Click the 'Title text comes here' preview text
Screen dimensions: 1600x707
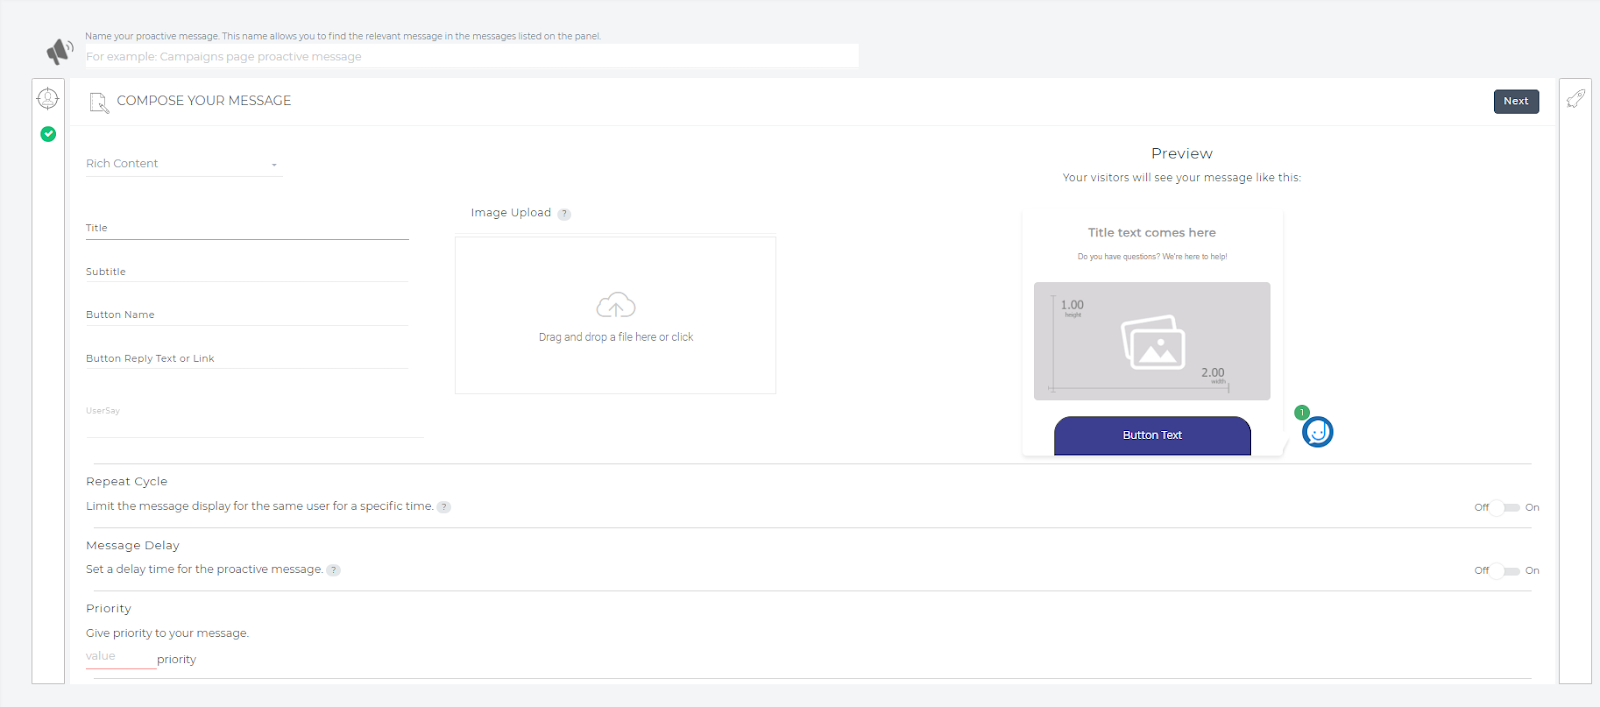coord(1152,233)
